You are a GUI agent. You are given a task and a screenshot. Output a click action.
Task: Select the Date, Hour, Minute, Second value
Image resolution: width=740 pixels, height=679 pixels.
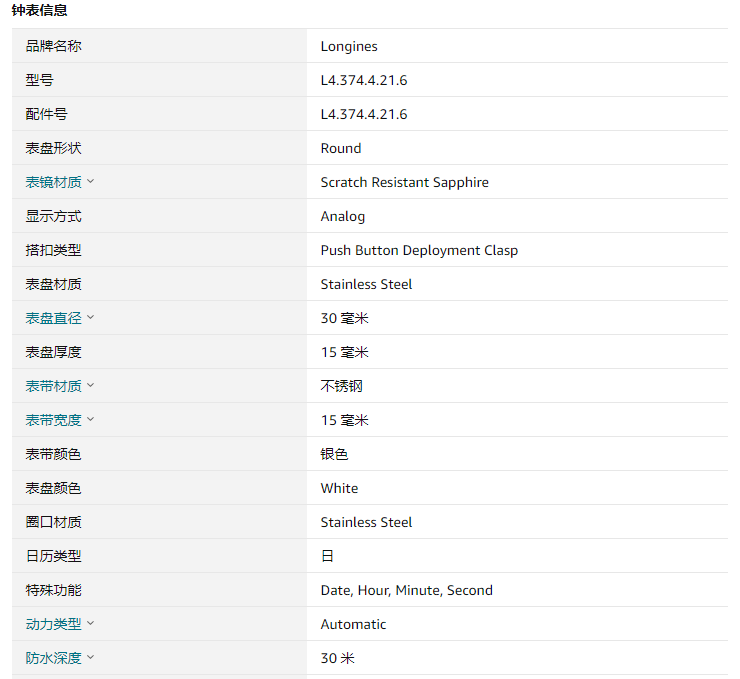coord(406,590)
